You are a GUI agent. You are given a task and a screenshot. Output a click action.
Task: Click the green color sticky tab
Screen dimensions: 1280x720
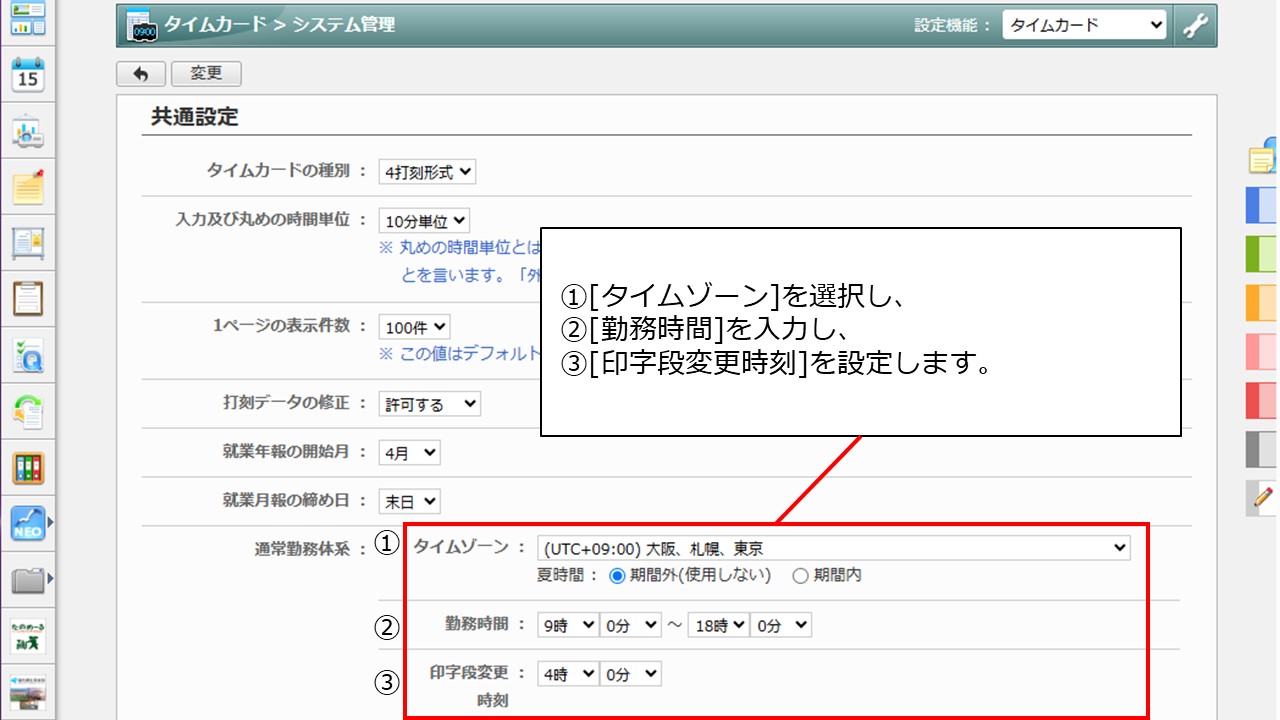tap(1261, 254)
